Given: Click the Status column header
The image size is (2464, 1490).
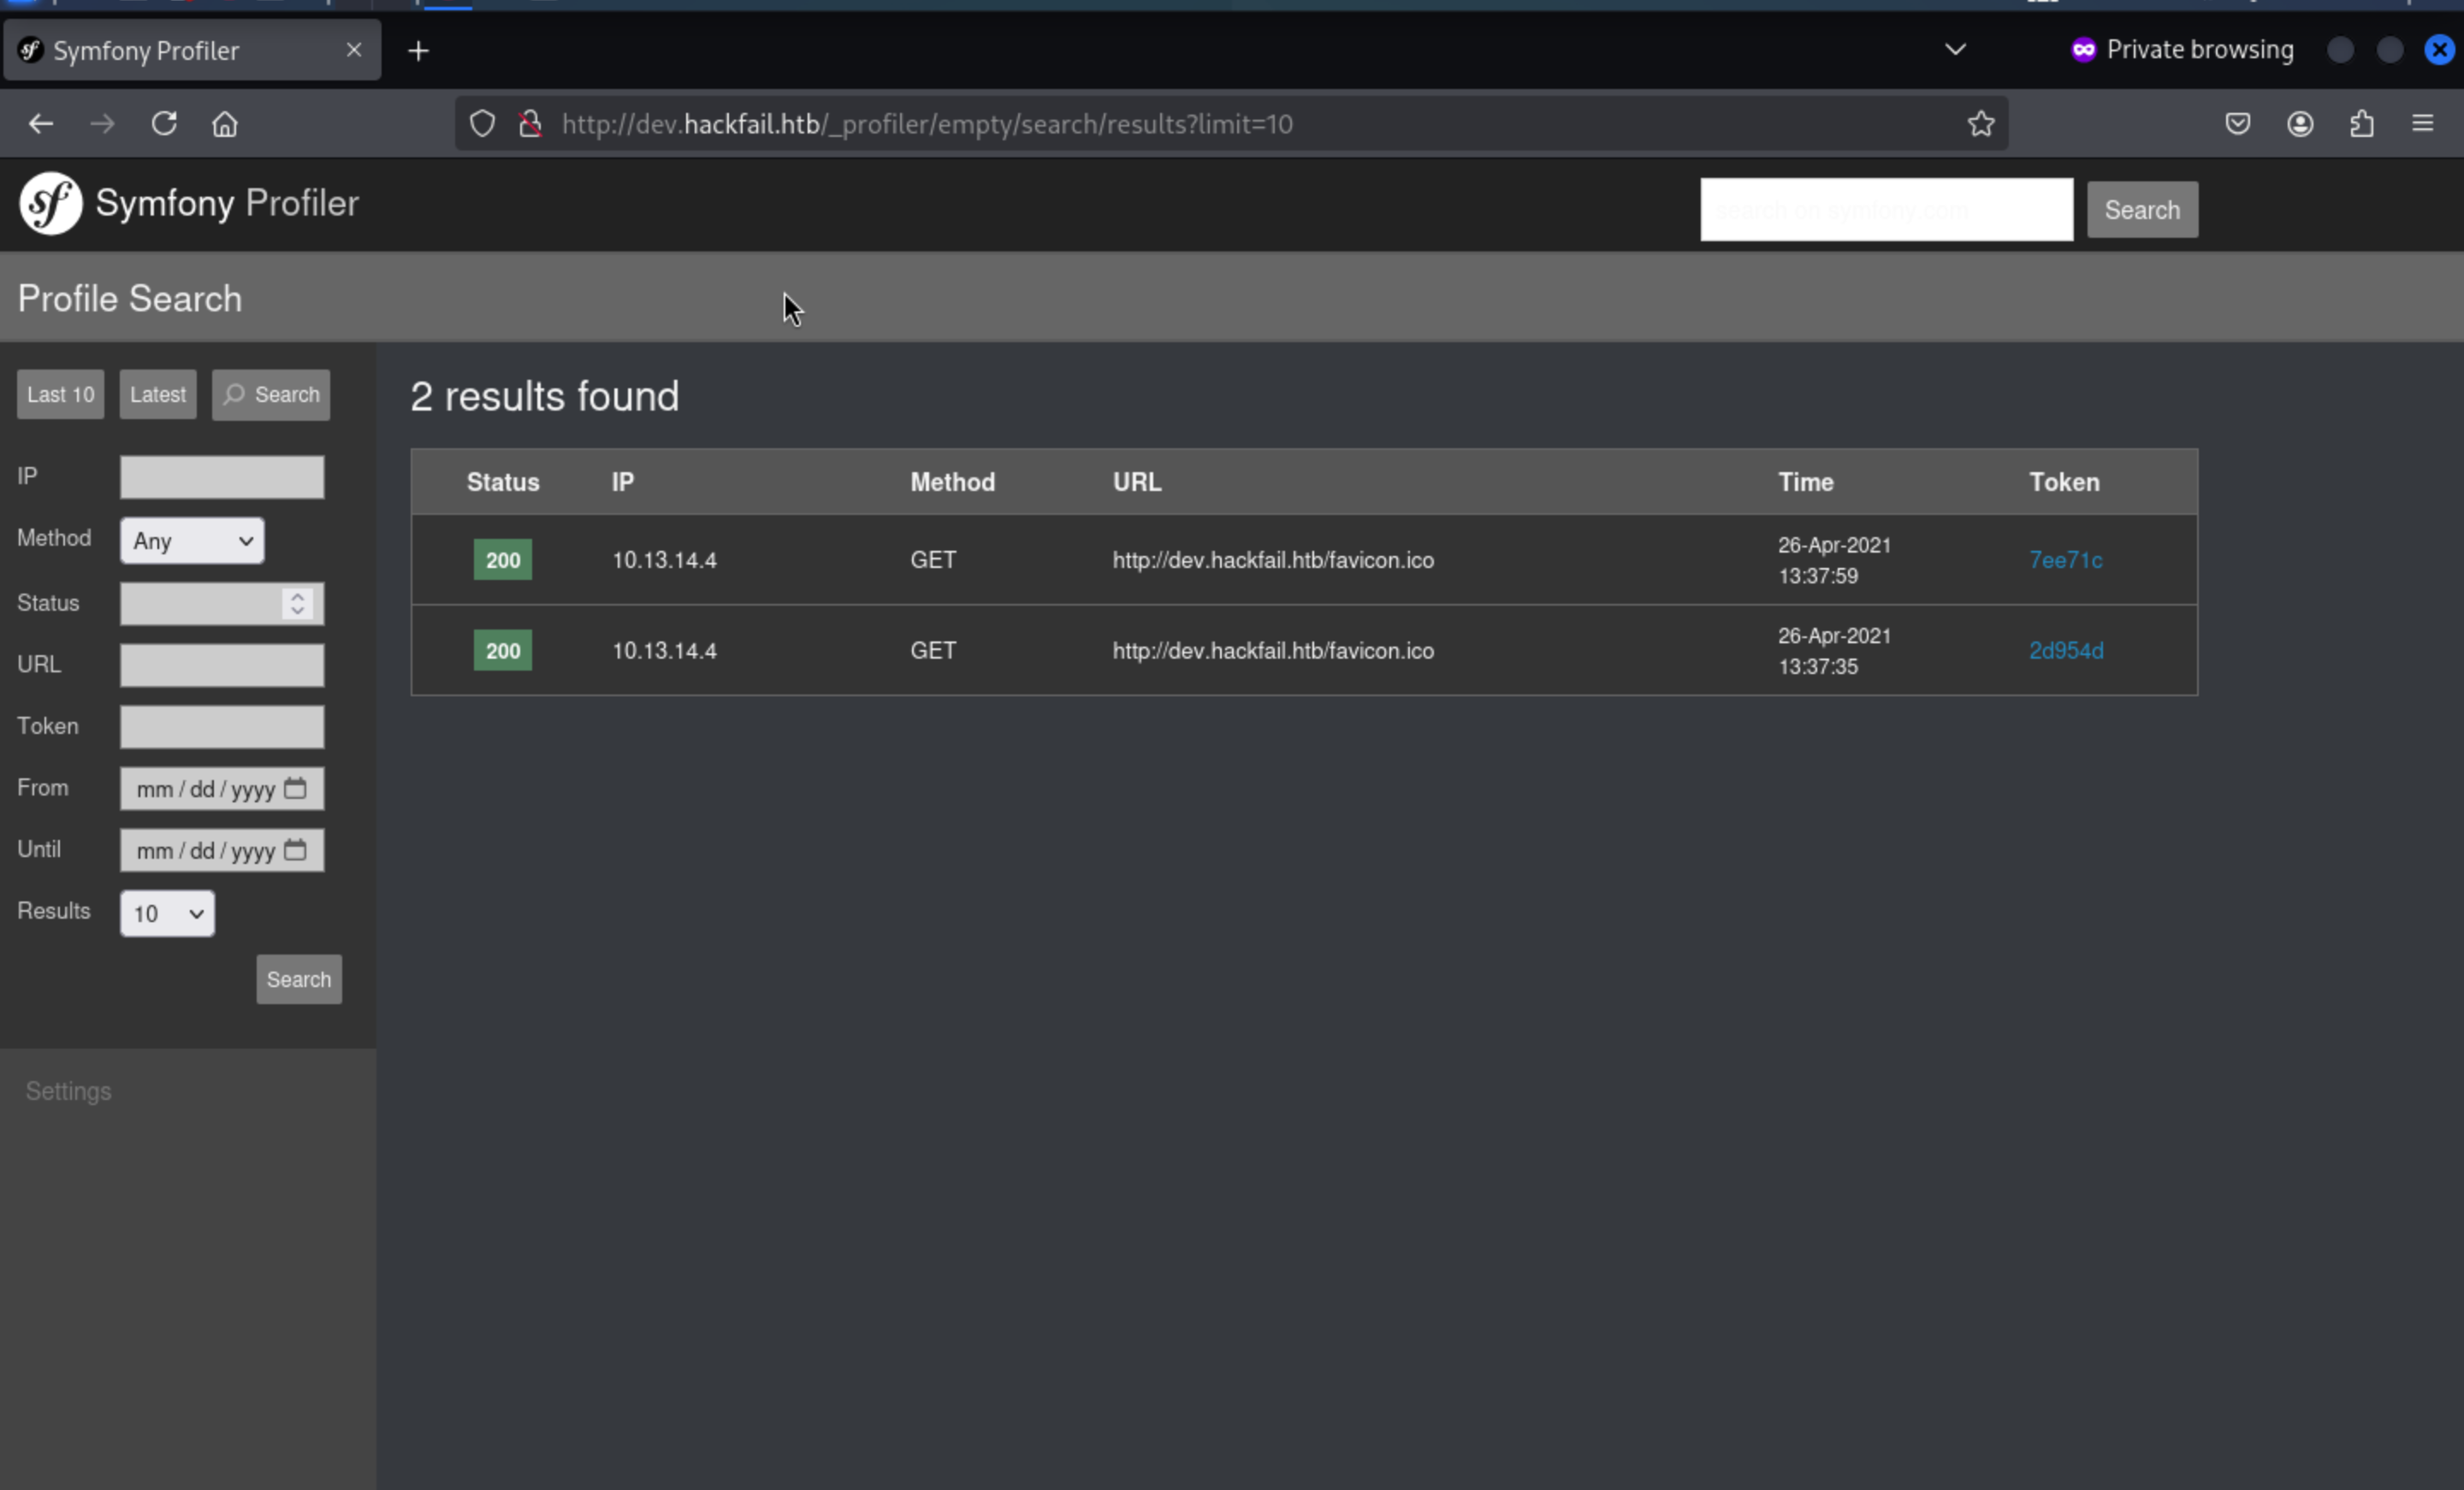Looking at the screenshot, I should click(x=503, y=482).
